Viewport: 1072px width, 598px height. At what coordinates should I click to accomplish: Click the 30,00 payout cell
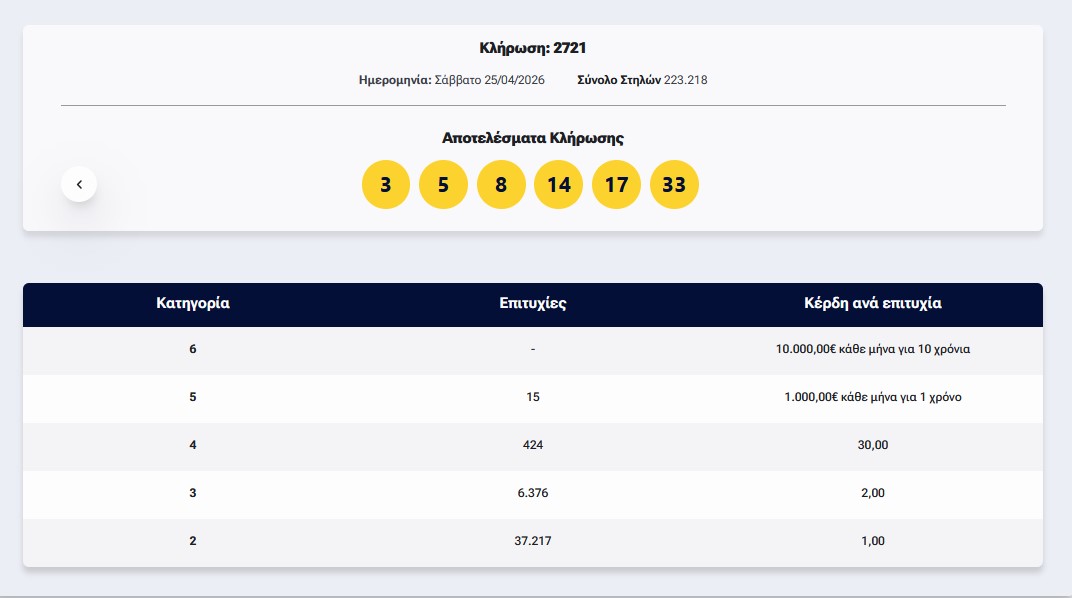pyautogui.click(x=873, y=445)
